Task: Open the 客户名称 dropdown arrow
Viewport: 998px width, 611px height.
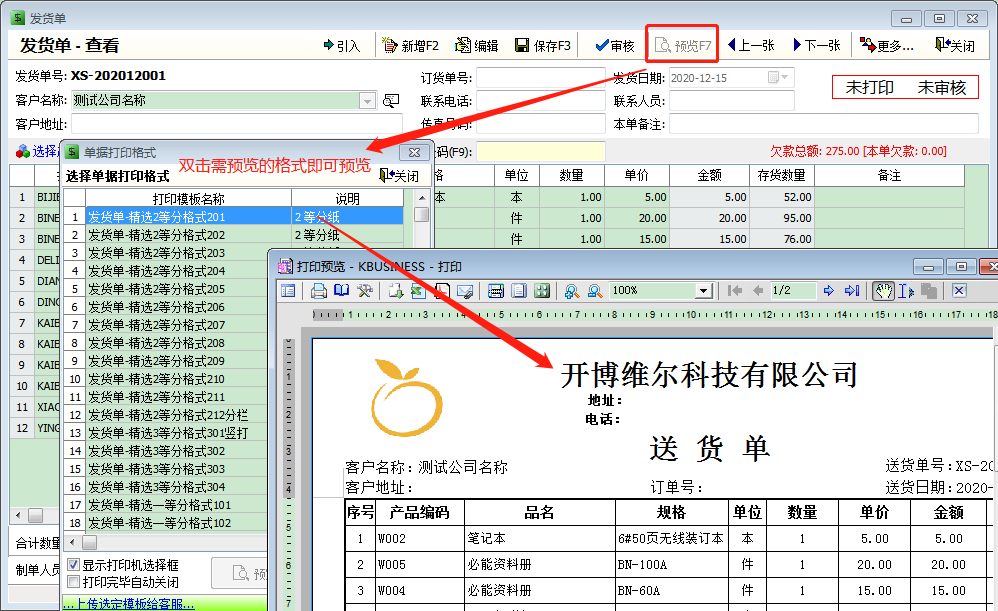Action: coord(367,101)
